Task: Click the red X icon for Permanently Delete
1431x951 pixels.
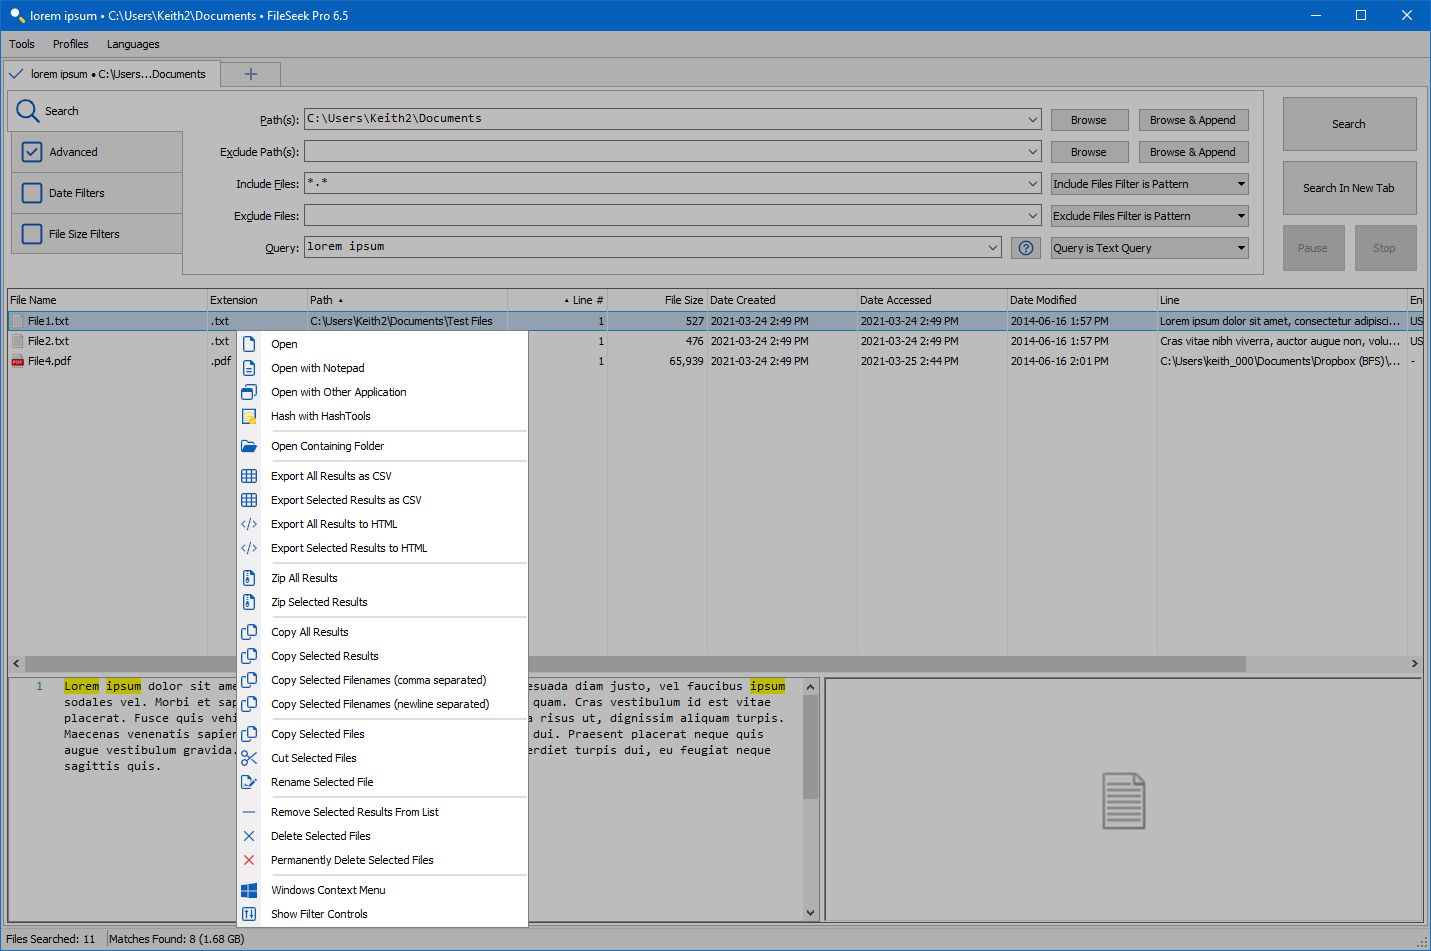Action: (x=249, y=860)
